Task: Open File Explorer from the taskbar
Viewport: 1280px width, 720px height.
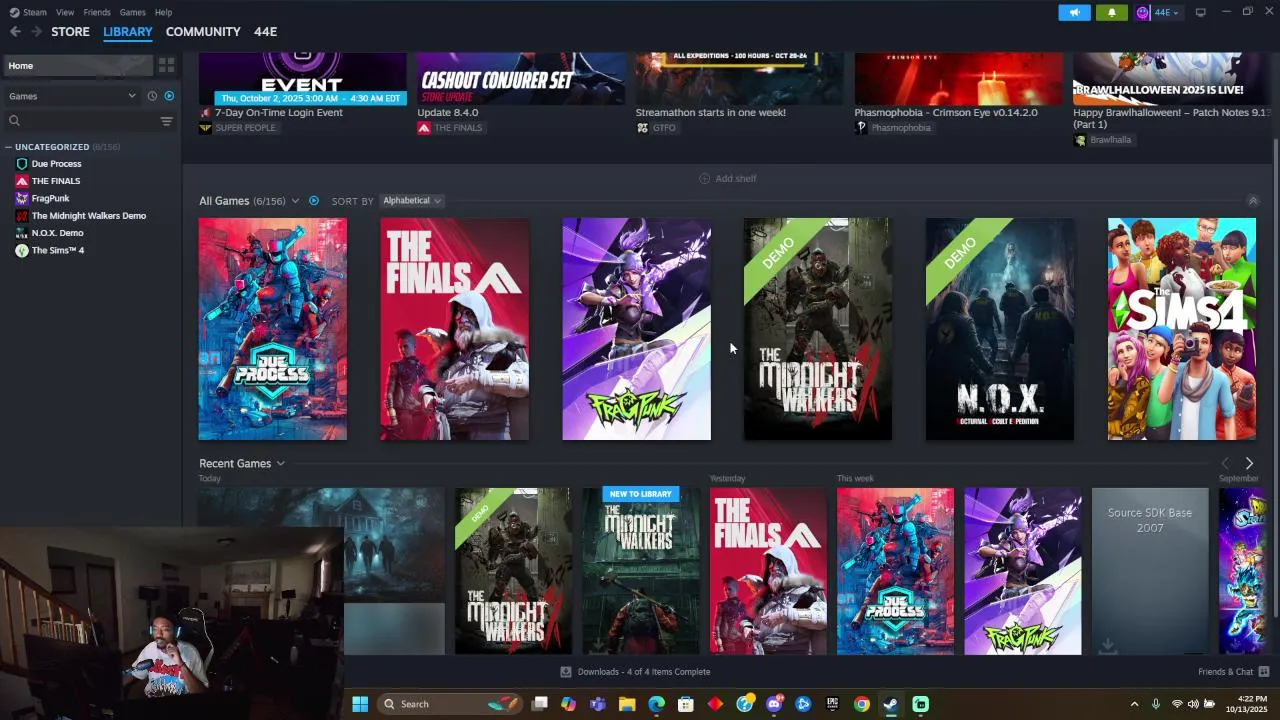Action: pyautogui.click(x=627, y=704)
